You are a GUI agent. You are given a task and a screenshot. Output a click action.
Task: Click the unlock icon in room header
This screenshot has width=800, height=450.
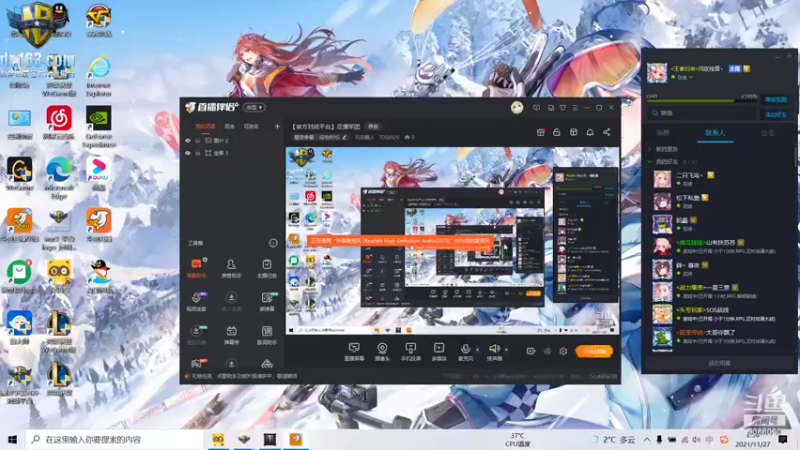pos(557,132)
